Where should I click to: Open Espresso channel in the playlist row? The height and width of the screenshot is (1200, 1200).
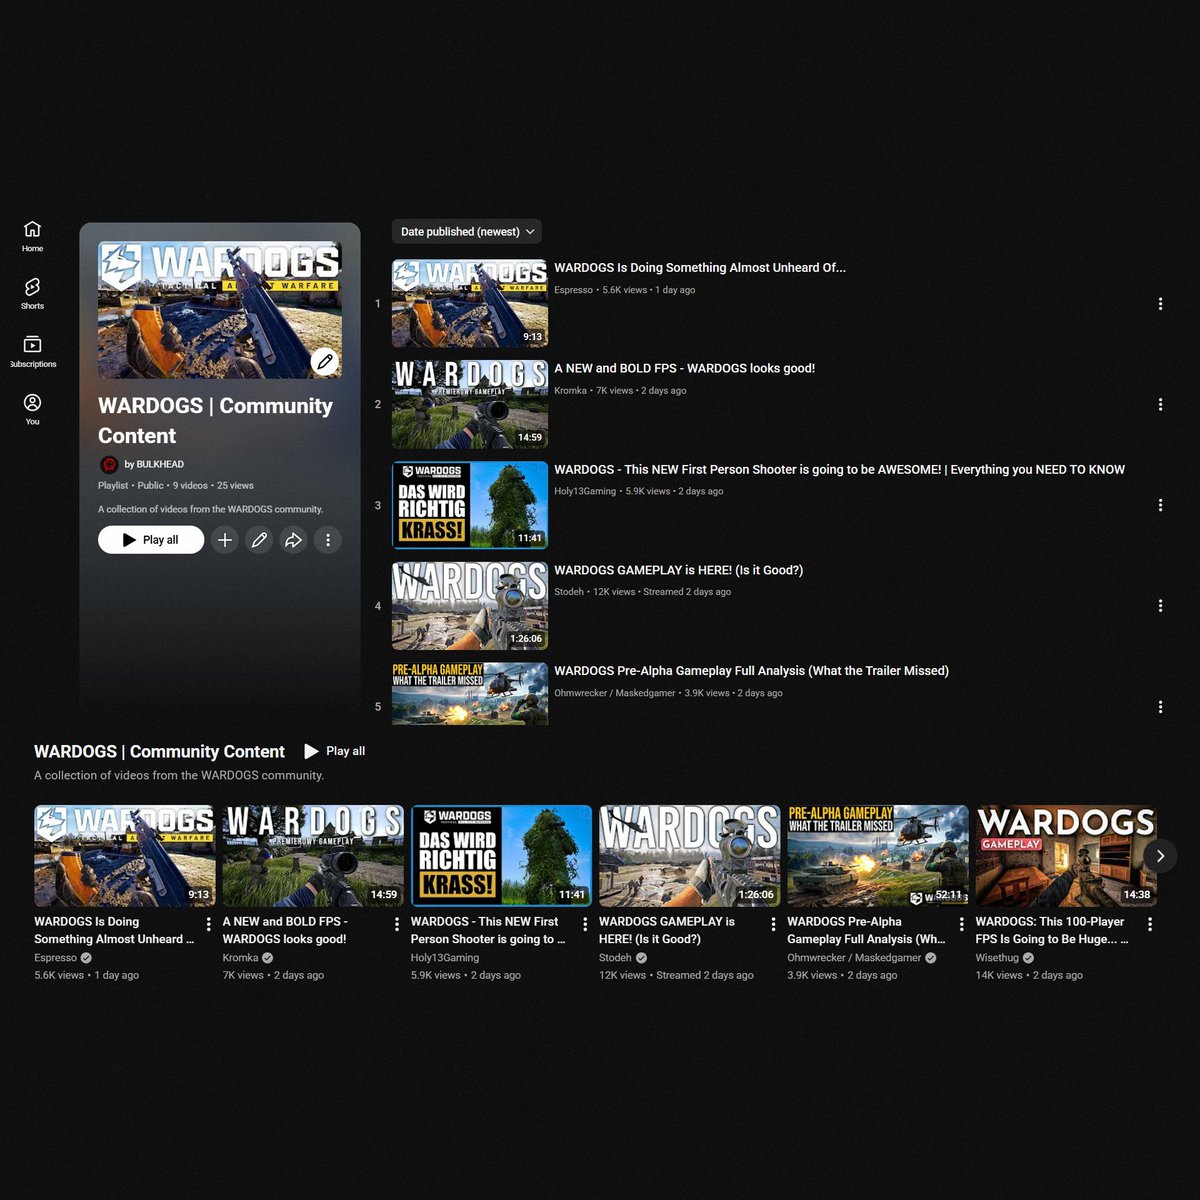coord(573,290)
